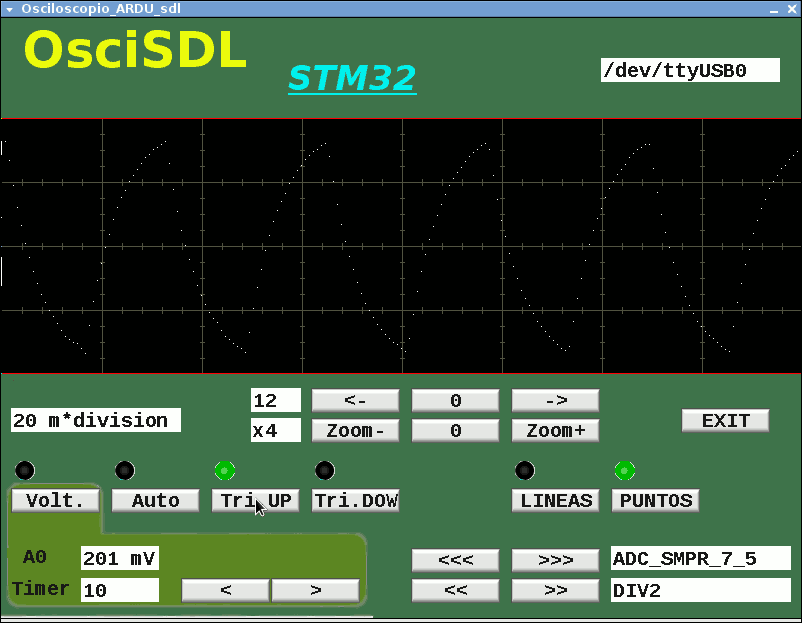Click the zoom field showing x4
Image resolution: width=802 pixels, height=623 pixels.
pyautogui.click(x=276, y=430)
